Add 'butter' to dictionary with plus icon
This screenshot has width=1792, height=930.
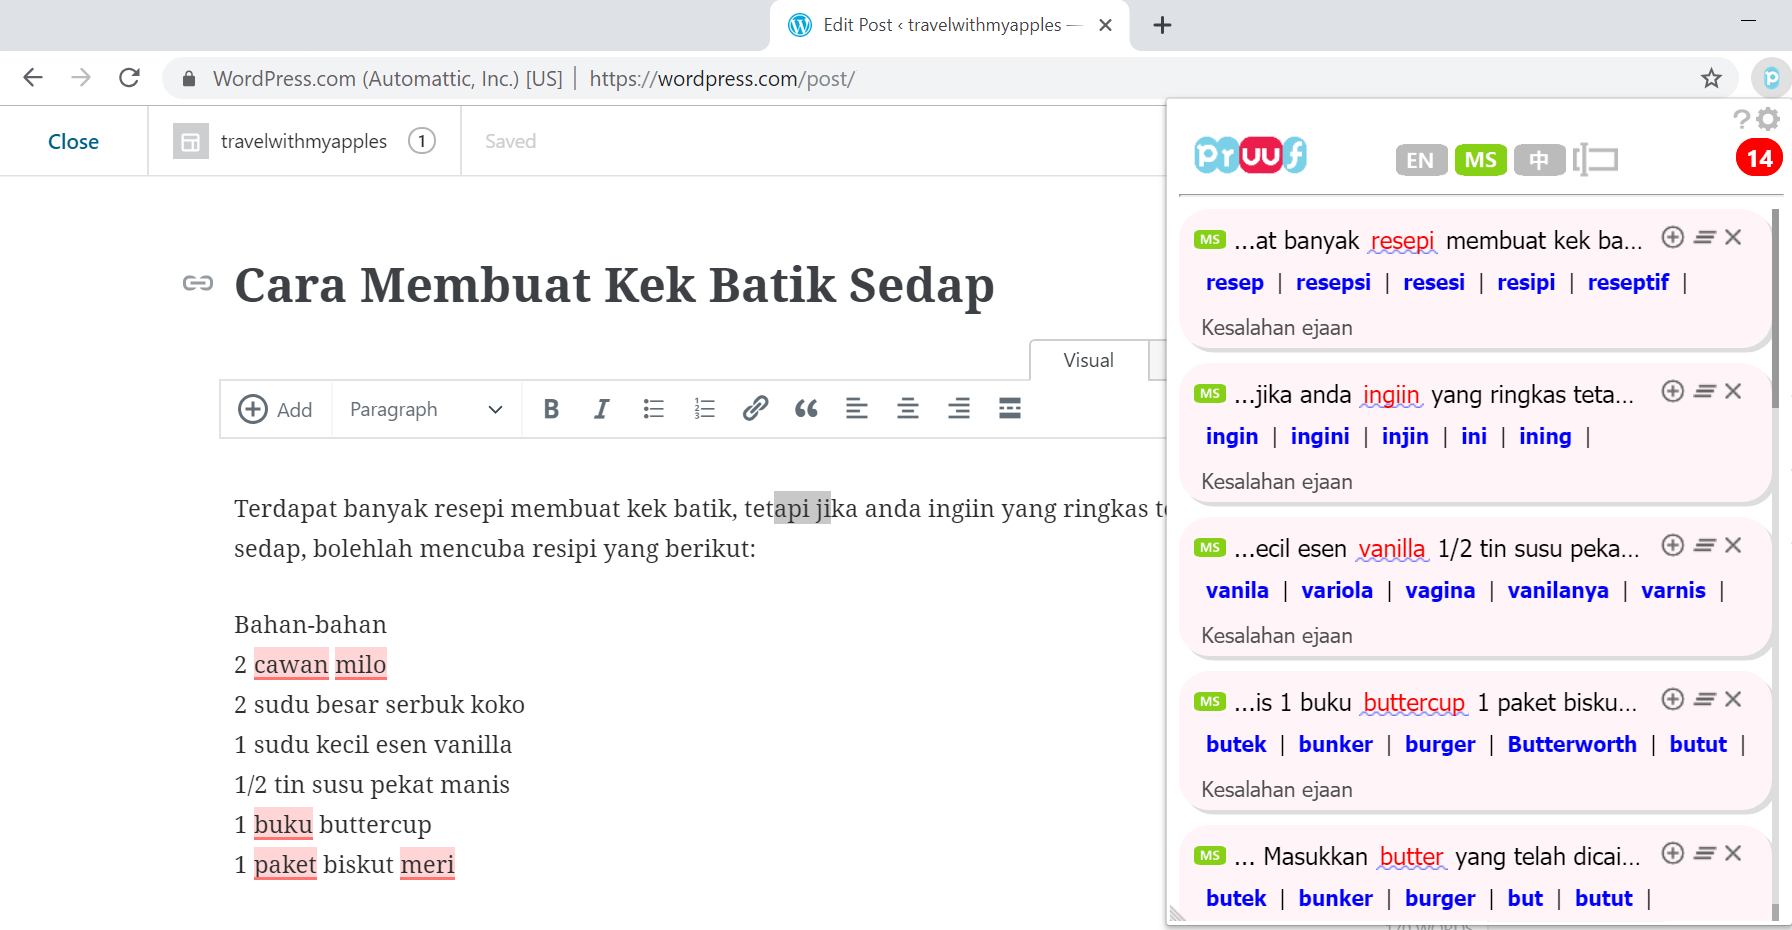1673,853
